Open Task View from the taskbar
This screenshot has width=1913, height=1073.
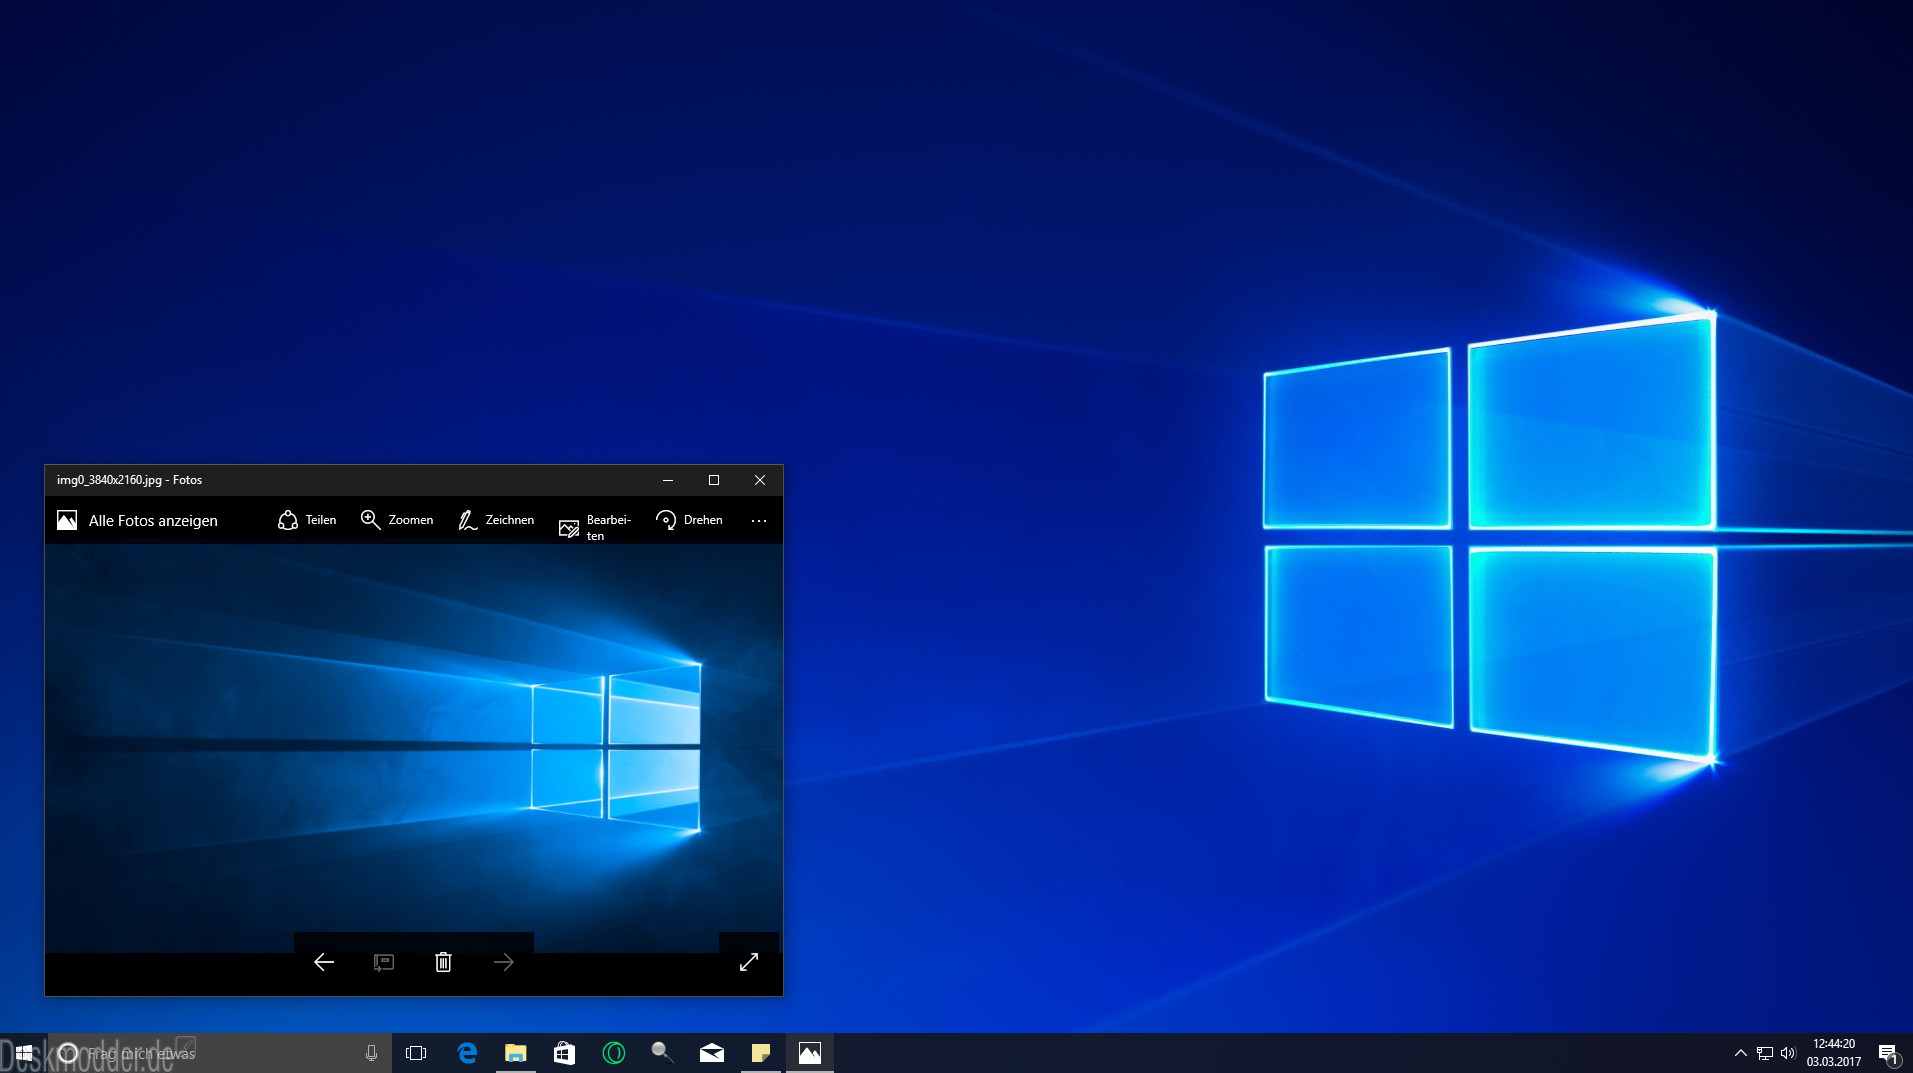pyautogui.click(x=416, y=1053)
